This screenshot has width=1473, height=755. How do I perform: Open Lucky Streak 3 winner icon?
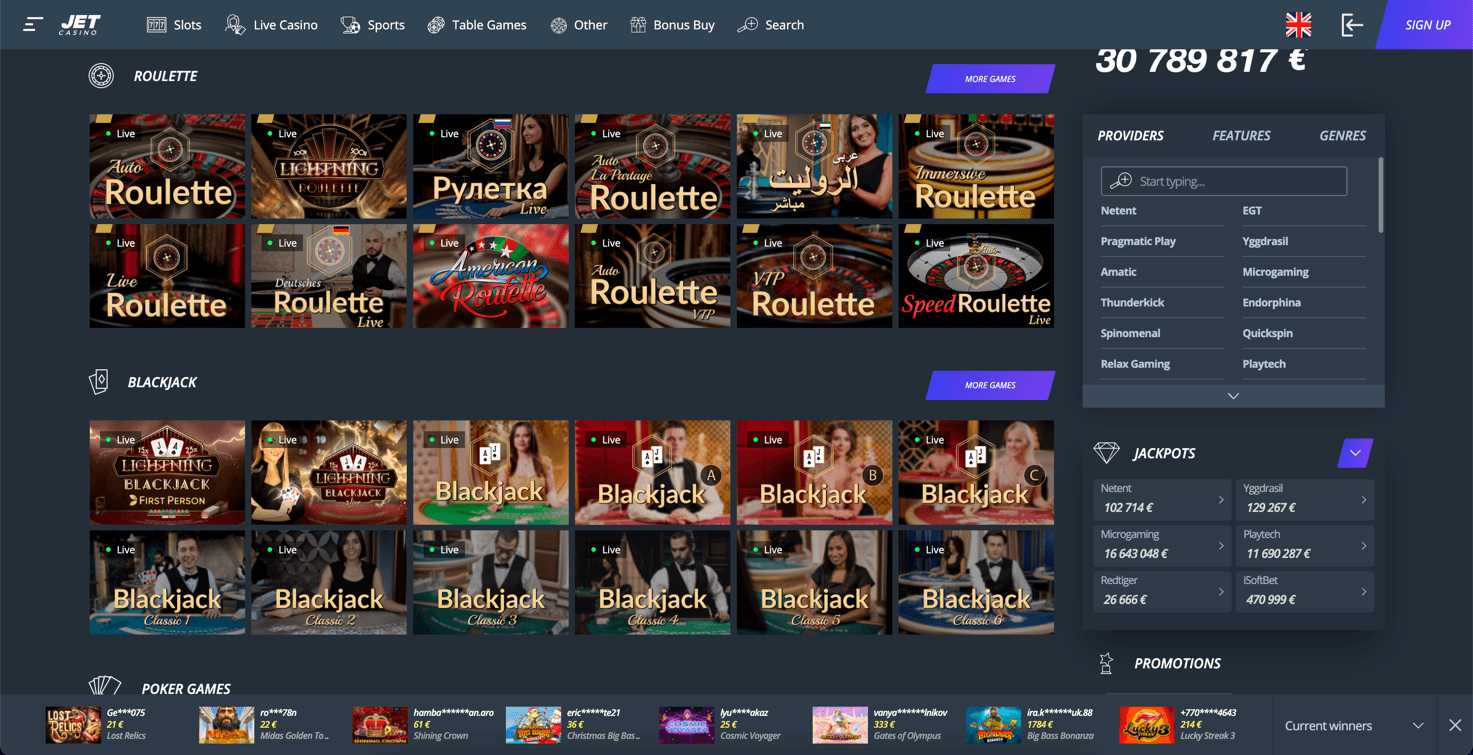(1146, 725)
